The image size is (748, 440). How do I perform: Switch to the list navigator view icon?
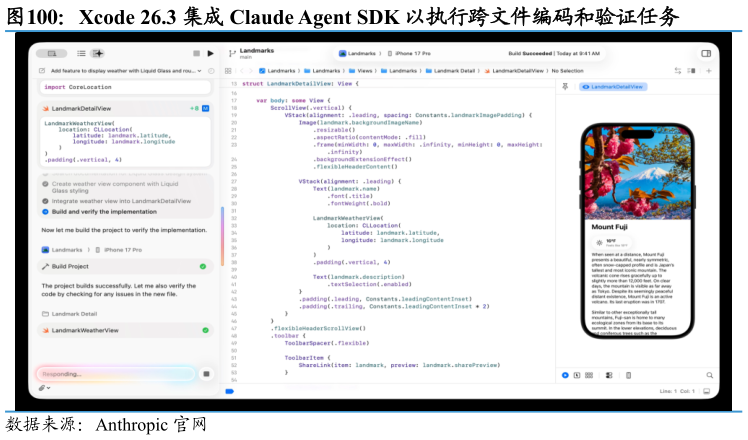(82, 53)
